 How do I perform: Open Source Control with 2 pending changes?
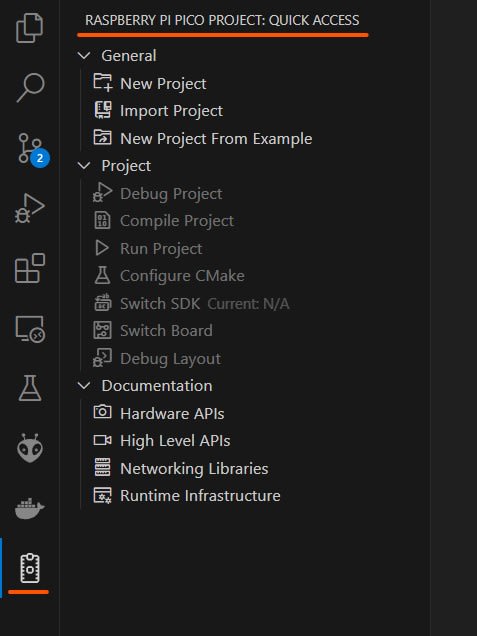pos(30,149)
